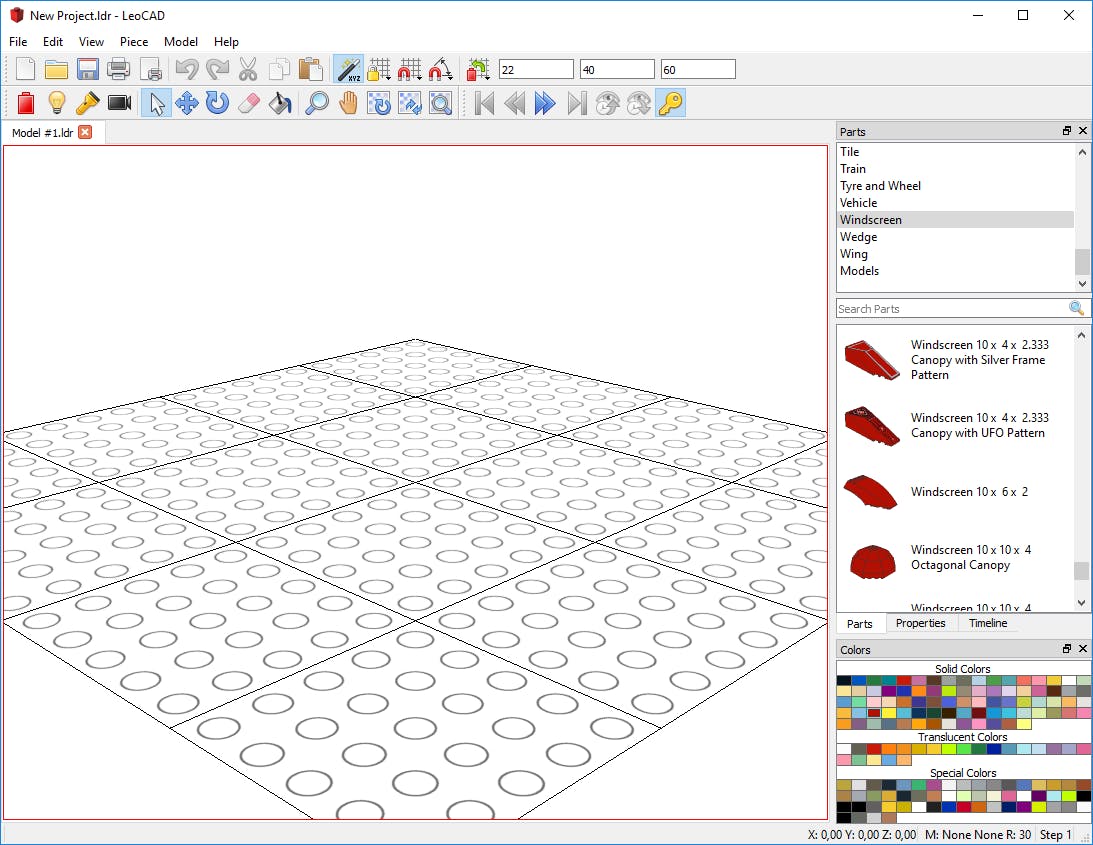Open the Piece menu
The image size is (1093, 845).
point(134,42)
